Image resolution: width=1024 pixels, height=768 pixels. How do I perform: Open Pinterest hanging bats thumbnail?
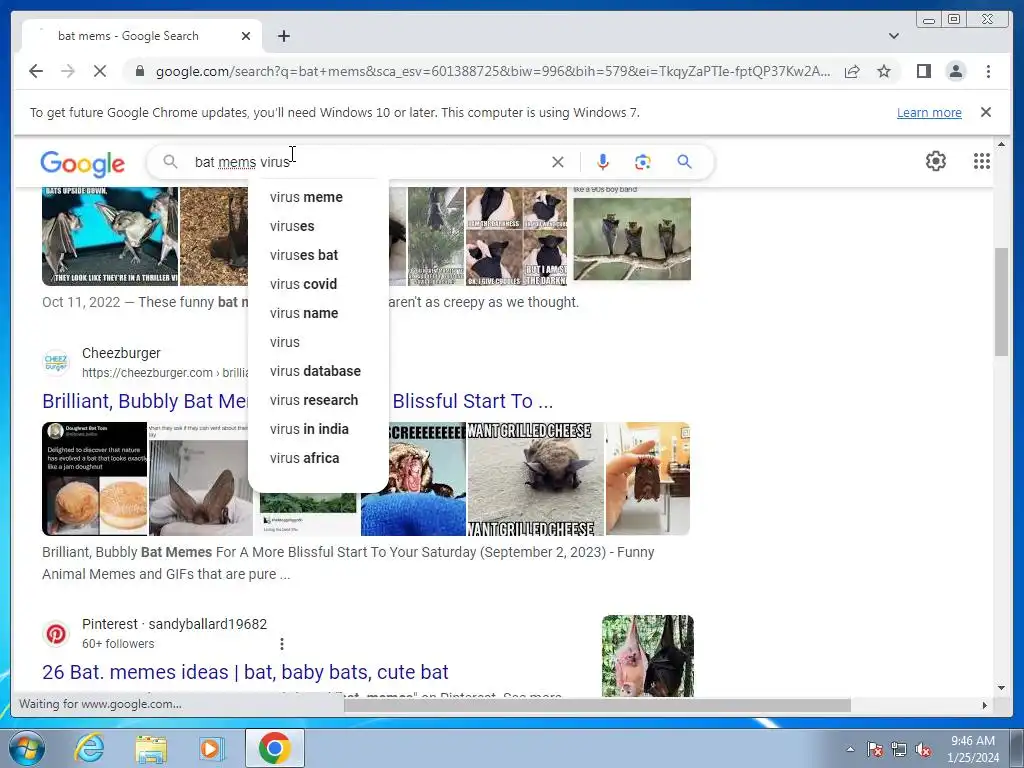[647, 656]
